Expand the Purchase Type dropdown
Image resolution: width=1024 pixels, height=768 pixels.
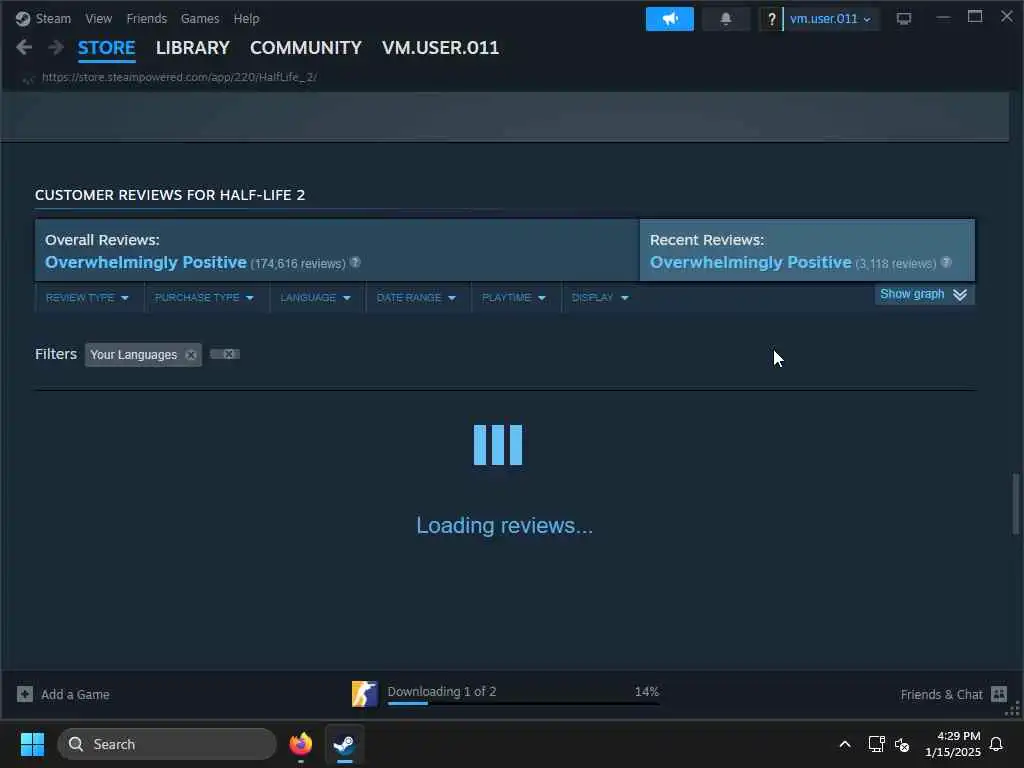click(x=204, y=298)
